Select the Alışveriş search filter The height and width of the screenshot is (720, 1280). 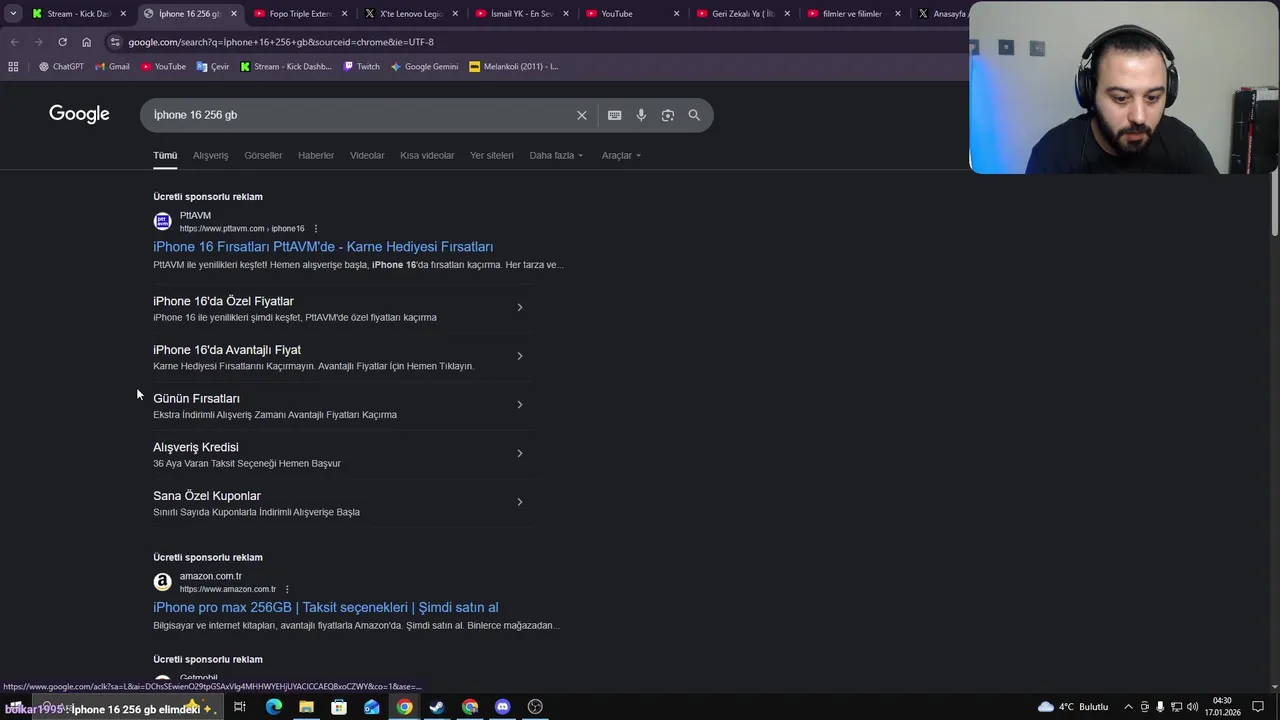click(x=210, y=155)
